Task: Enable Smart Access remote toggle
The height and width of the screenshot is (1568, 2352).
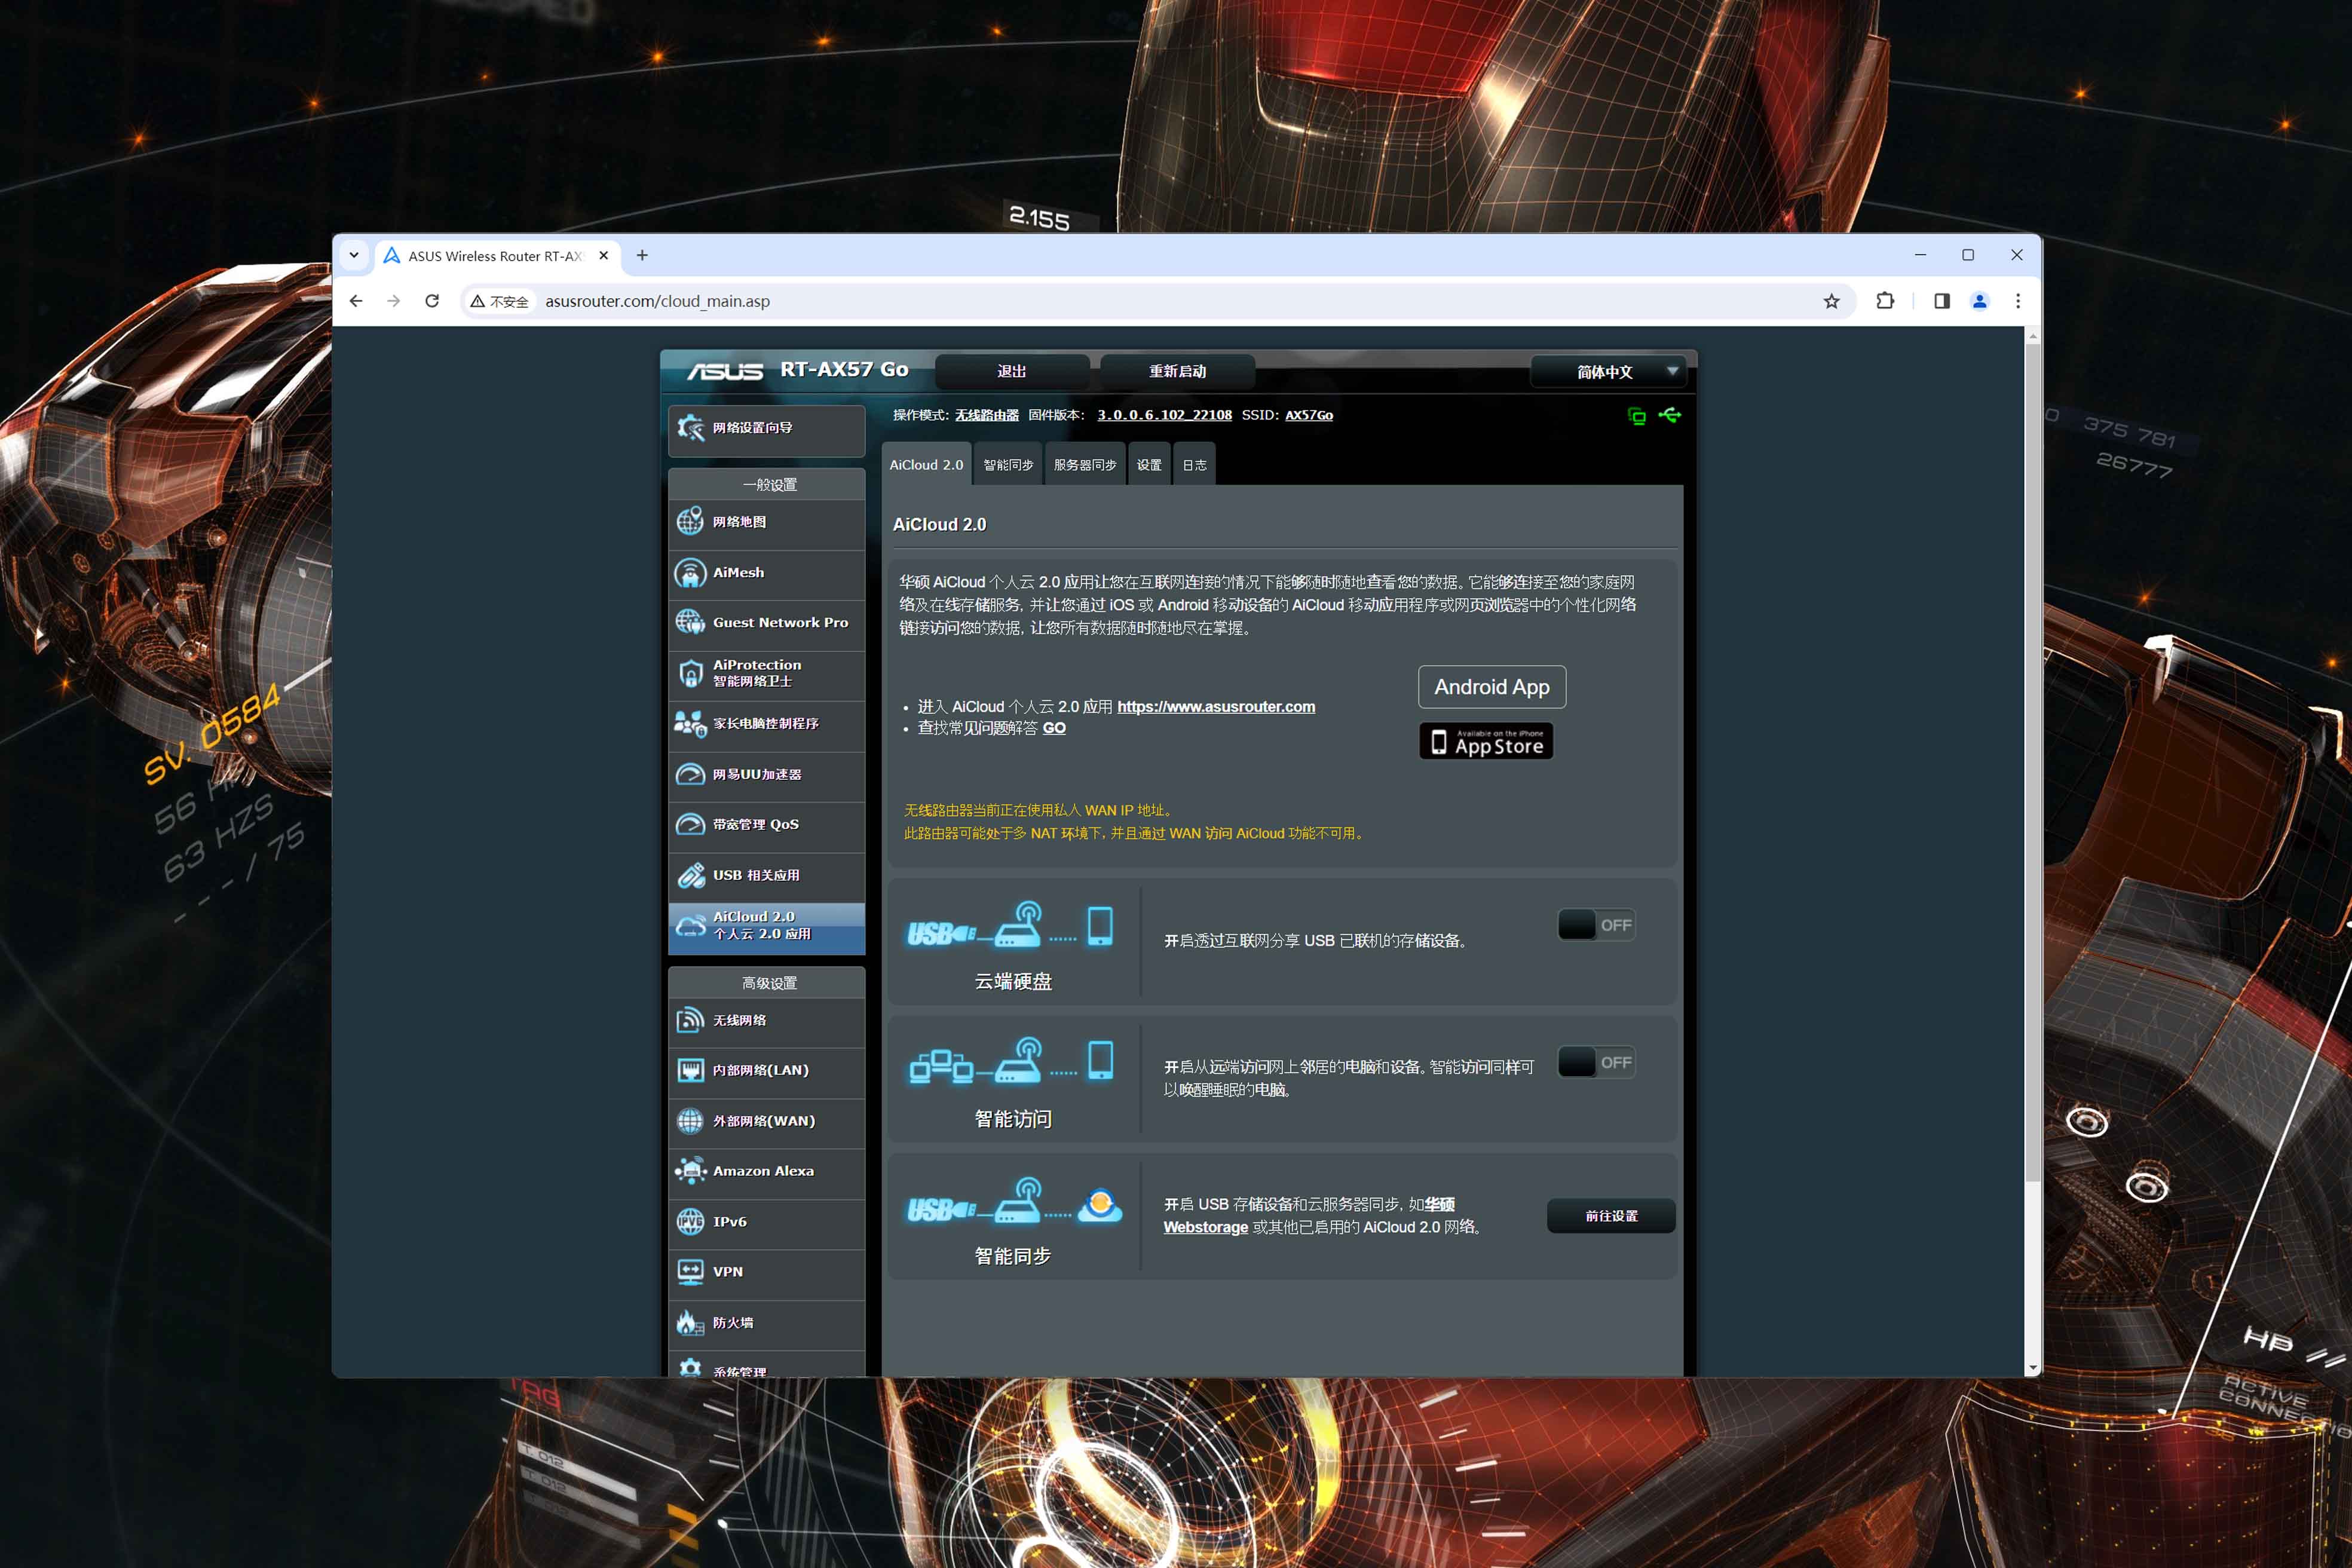Action: [x=1596, y=1062]
